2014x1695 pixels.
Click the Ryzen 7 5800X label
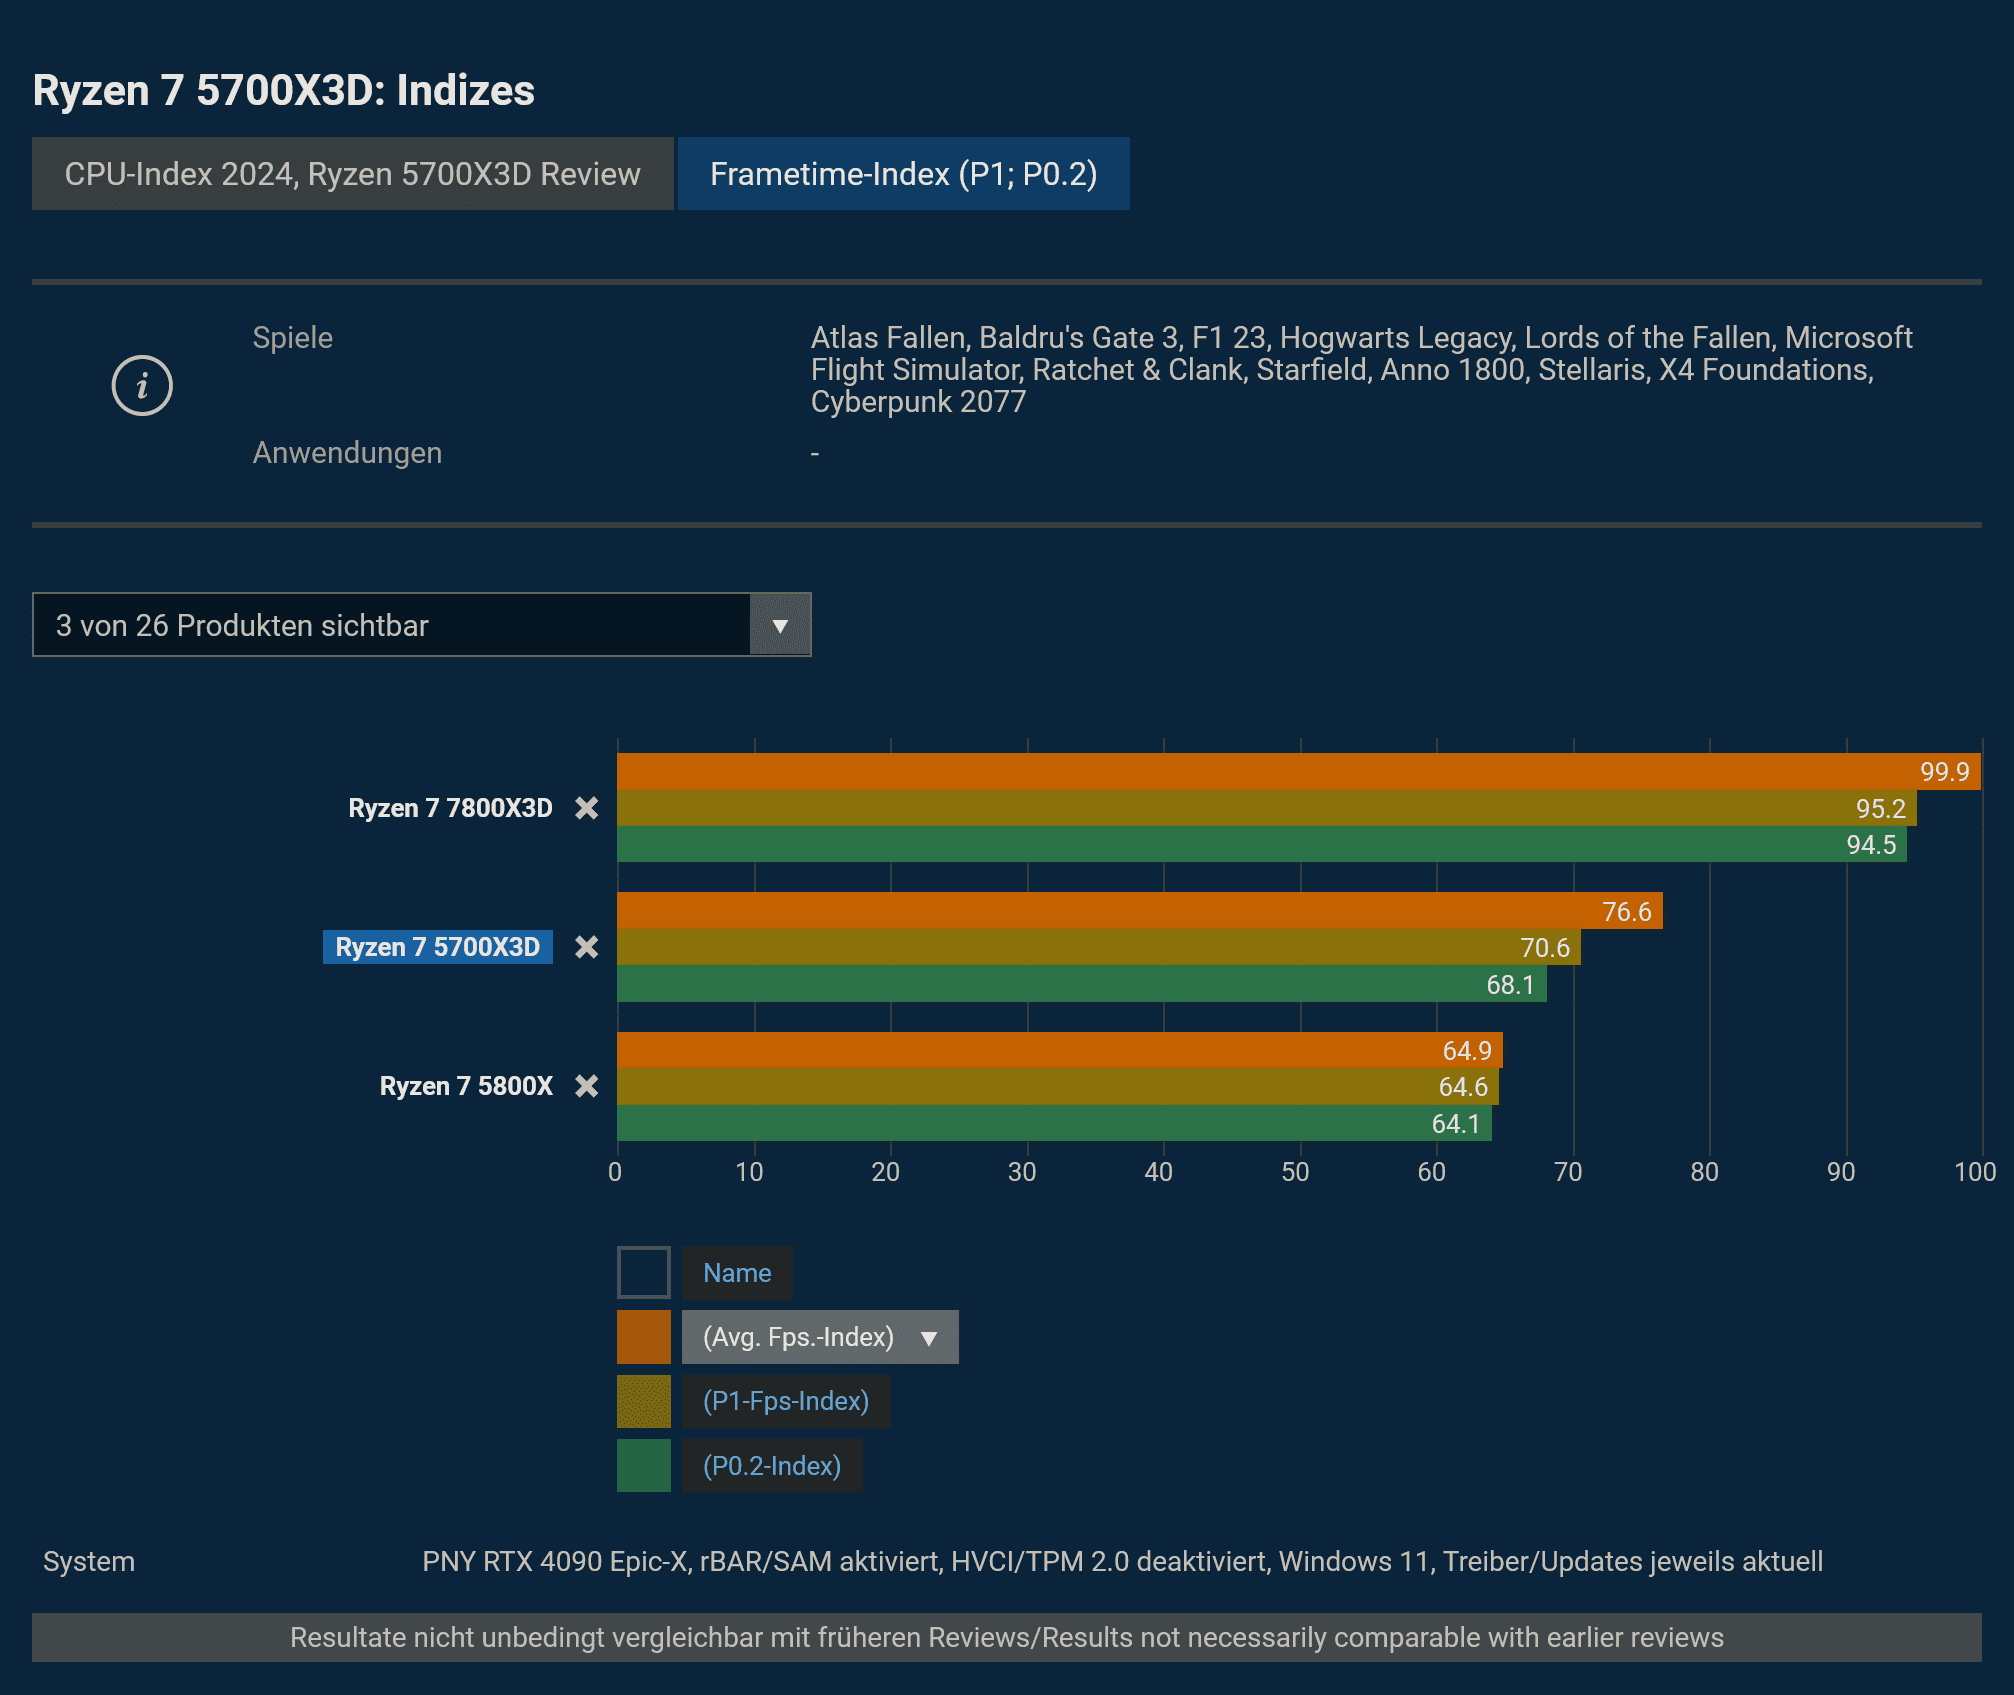tap(466, 1086)
